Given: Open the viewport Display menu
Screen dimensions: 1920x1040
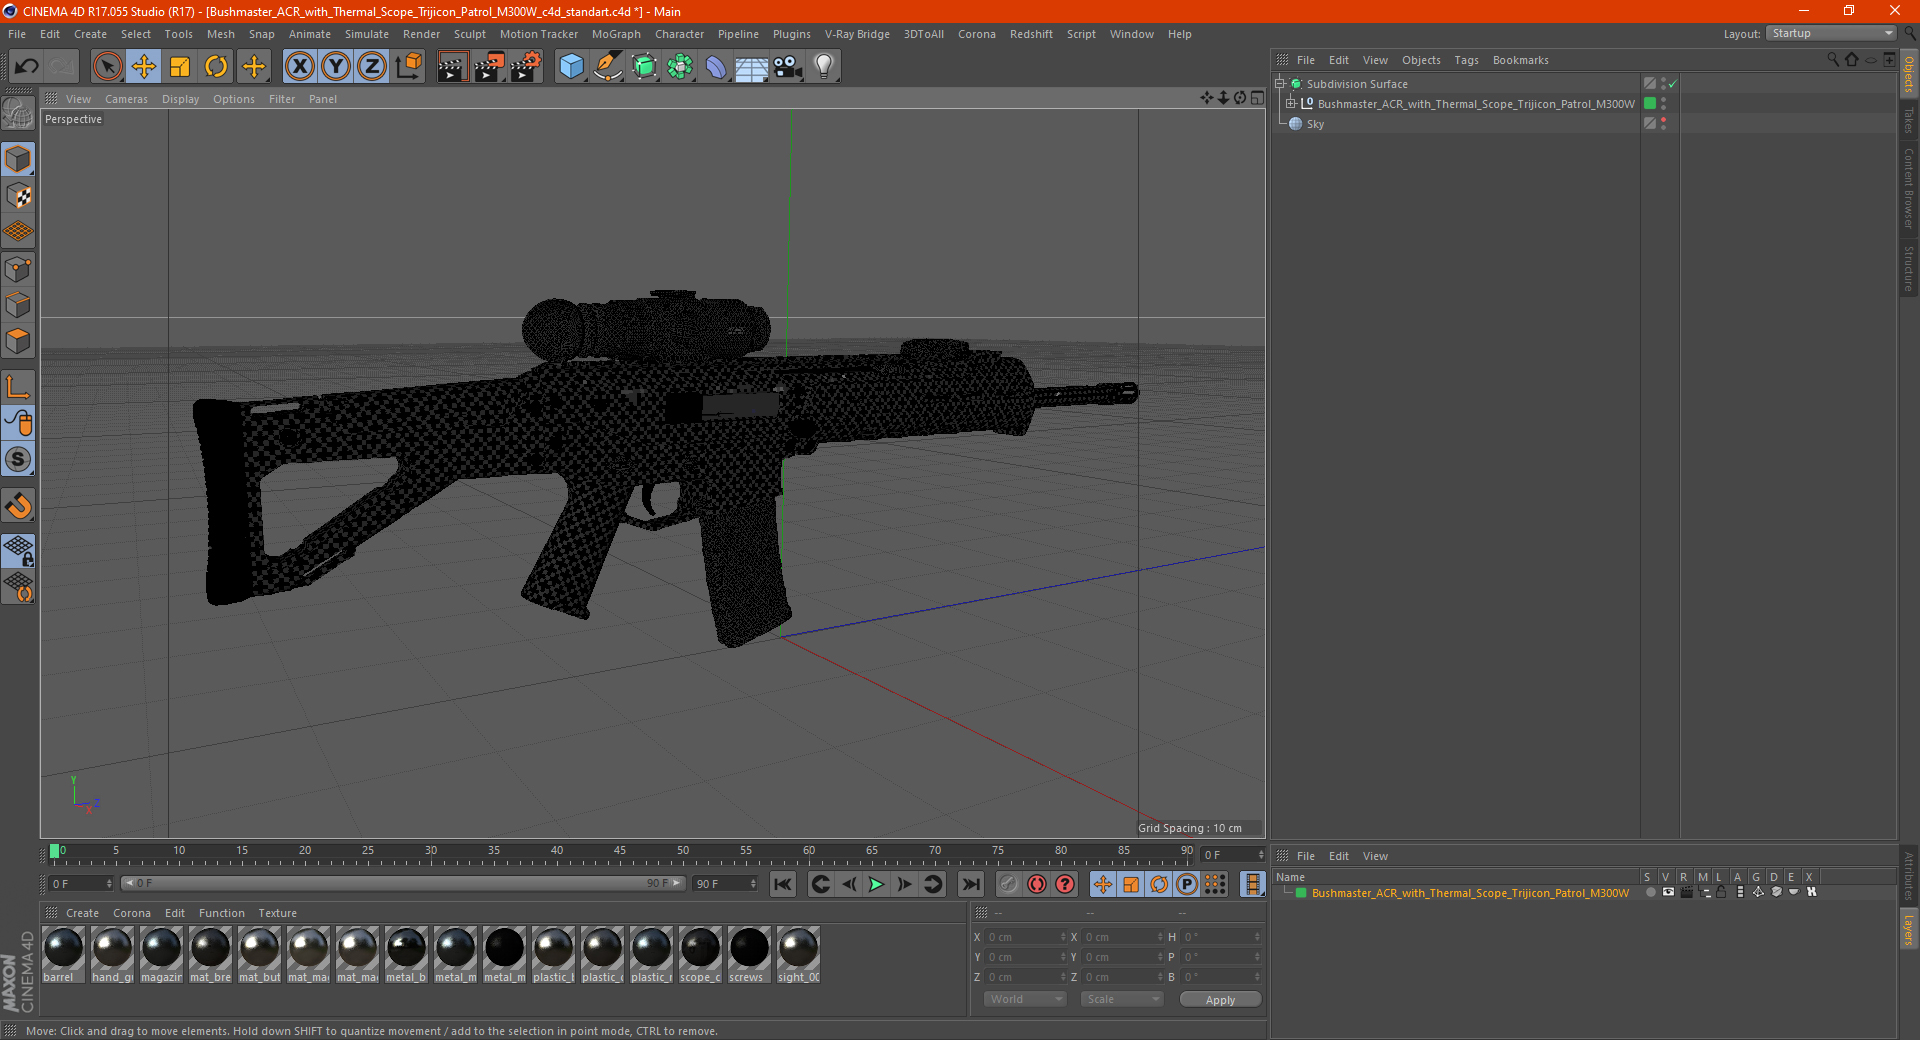Looking at the screenshot, I should click(x=180, y=99).
